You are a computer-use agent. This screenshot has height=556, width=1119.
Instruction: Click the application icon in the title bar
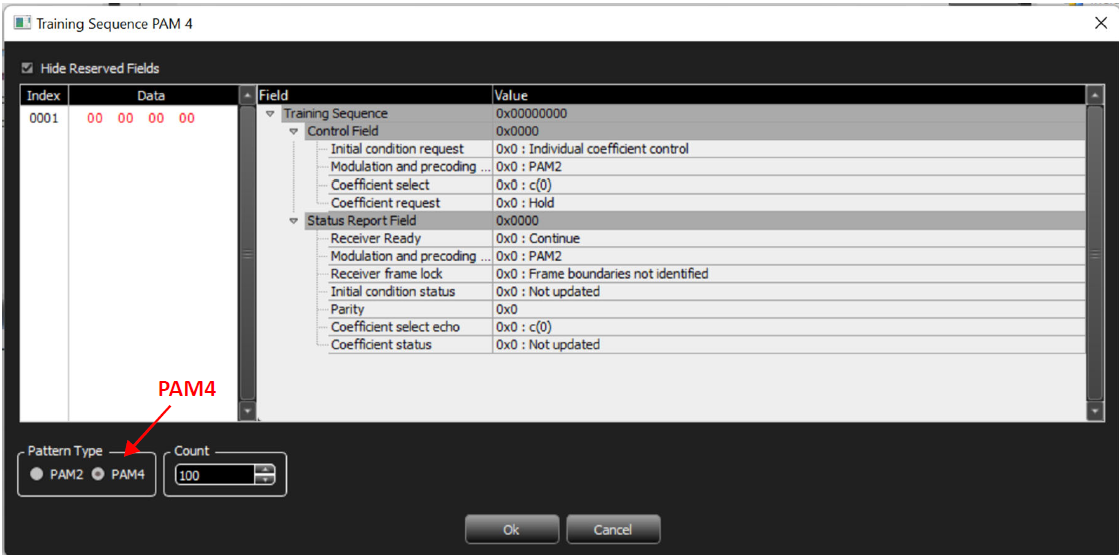(21, 23)
